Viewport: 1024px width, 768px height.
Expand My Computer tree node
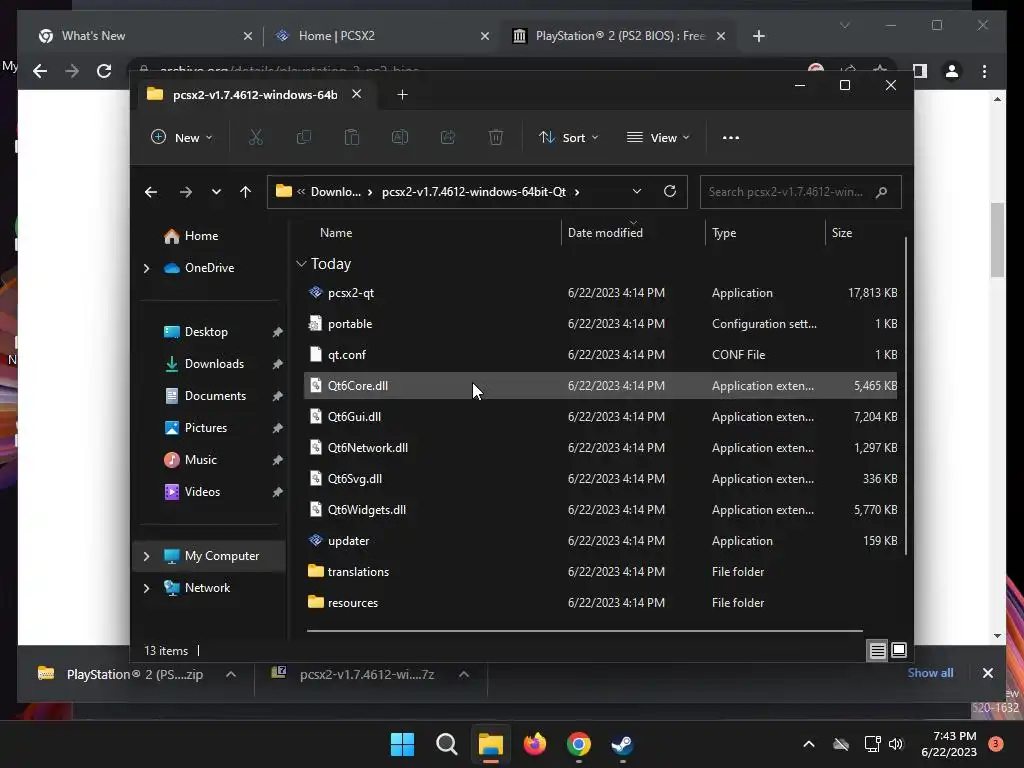click(146, 556)
